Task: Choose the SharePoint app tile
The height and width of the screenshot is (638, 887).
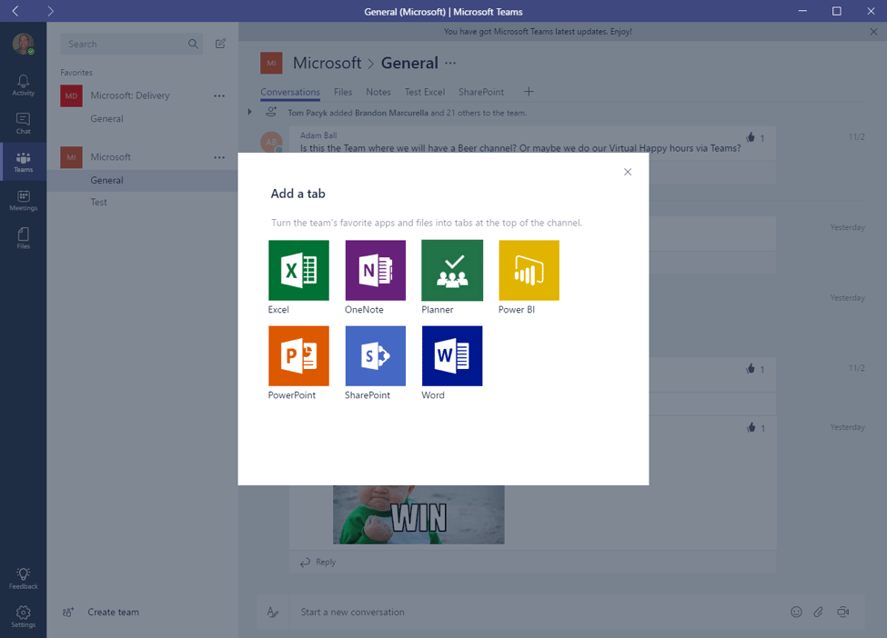Action: click(376, 356)
